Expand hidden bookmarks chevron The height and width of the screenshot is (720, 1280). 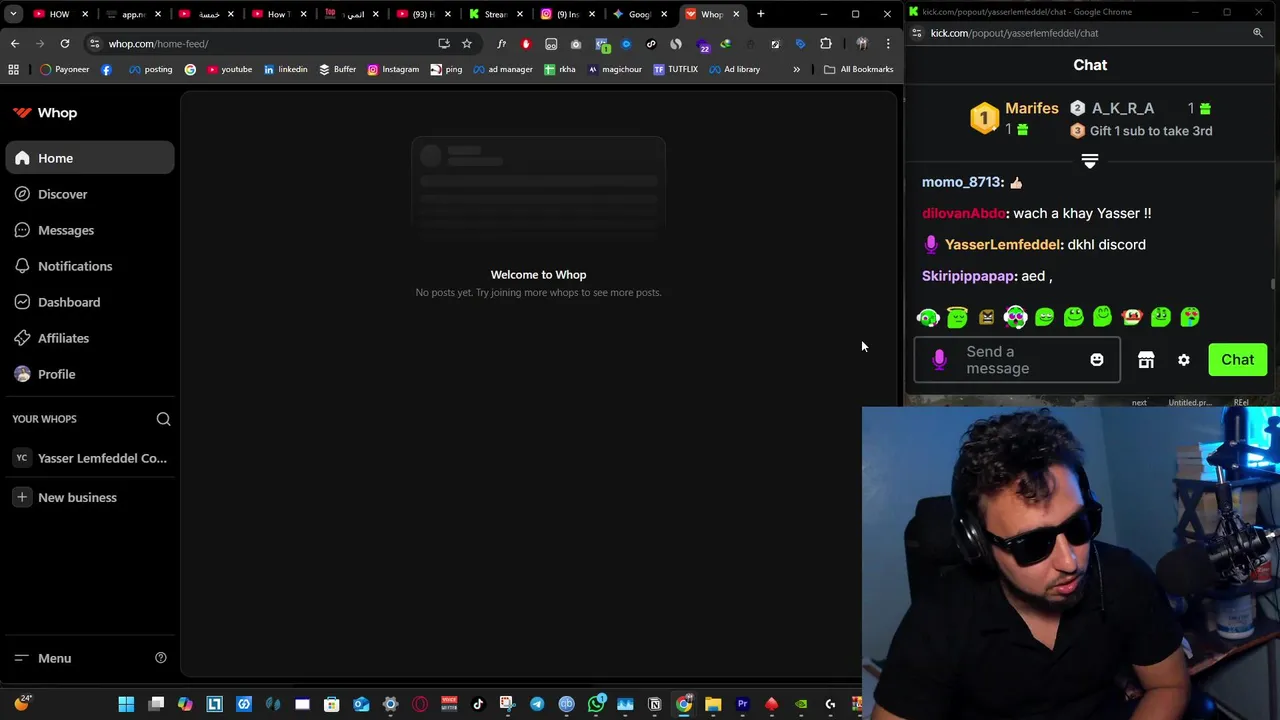click(796, 69)
